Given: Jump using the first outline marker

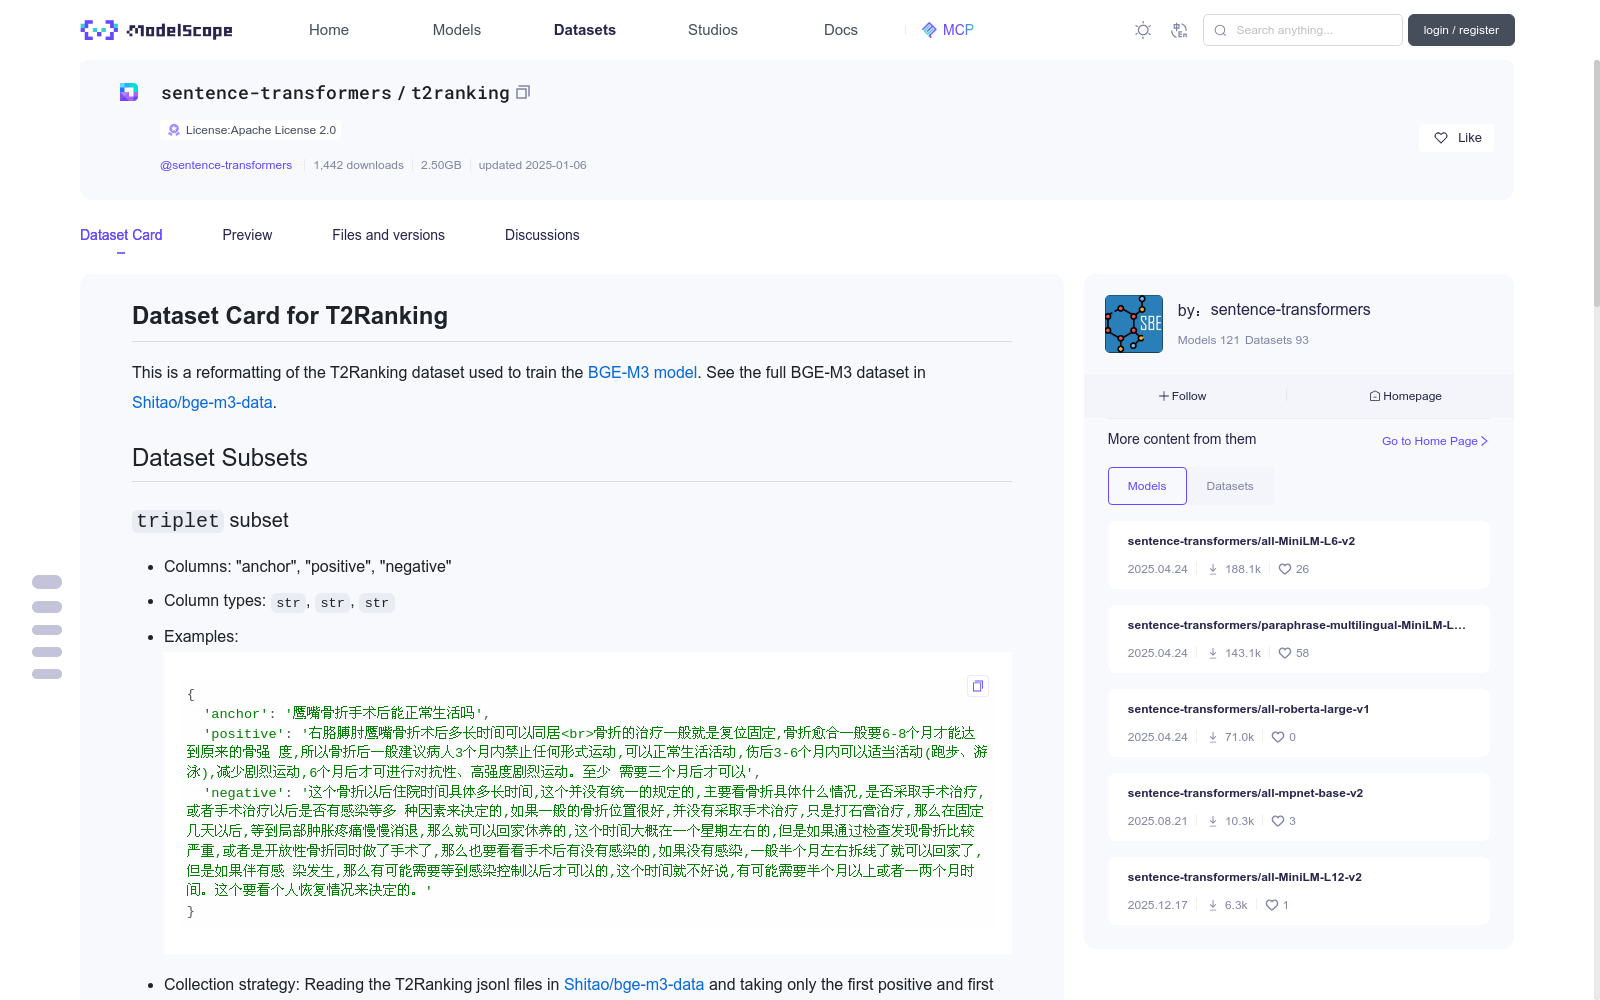Looking at the screenshot, I should point(47,582).
